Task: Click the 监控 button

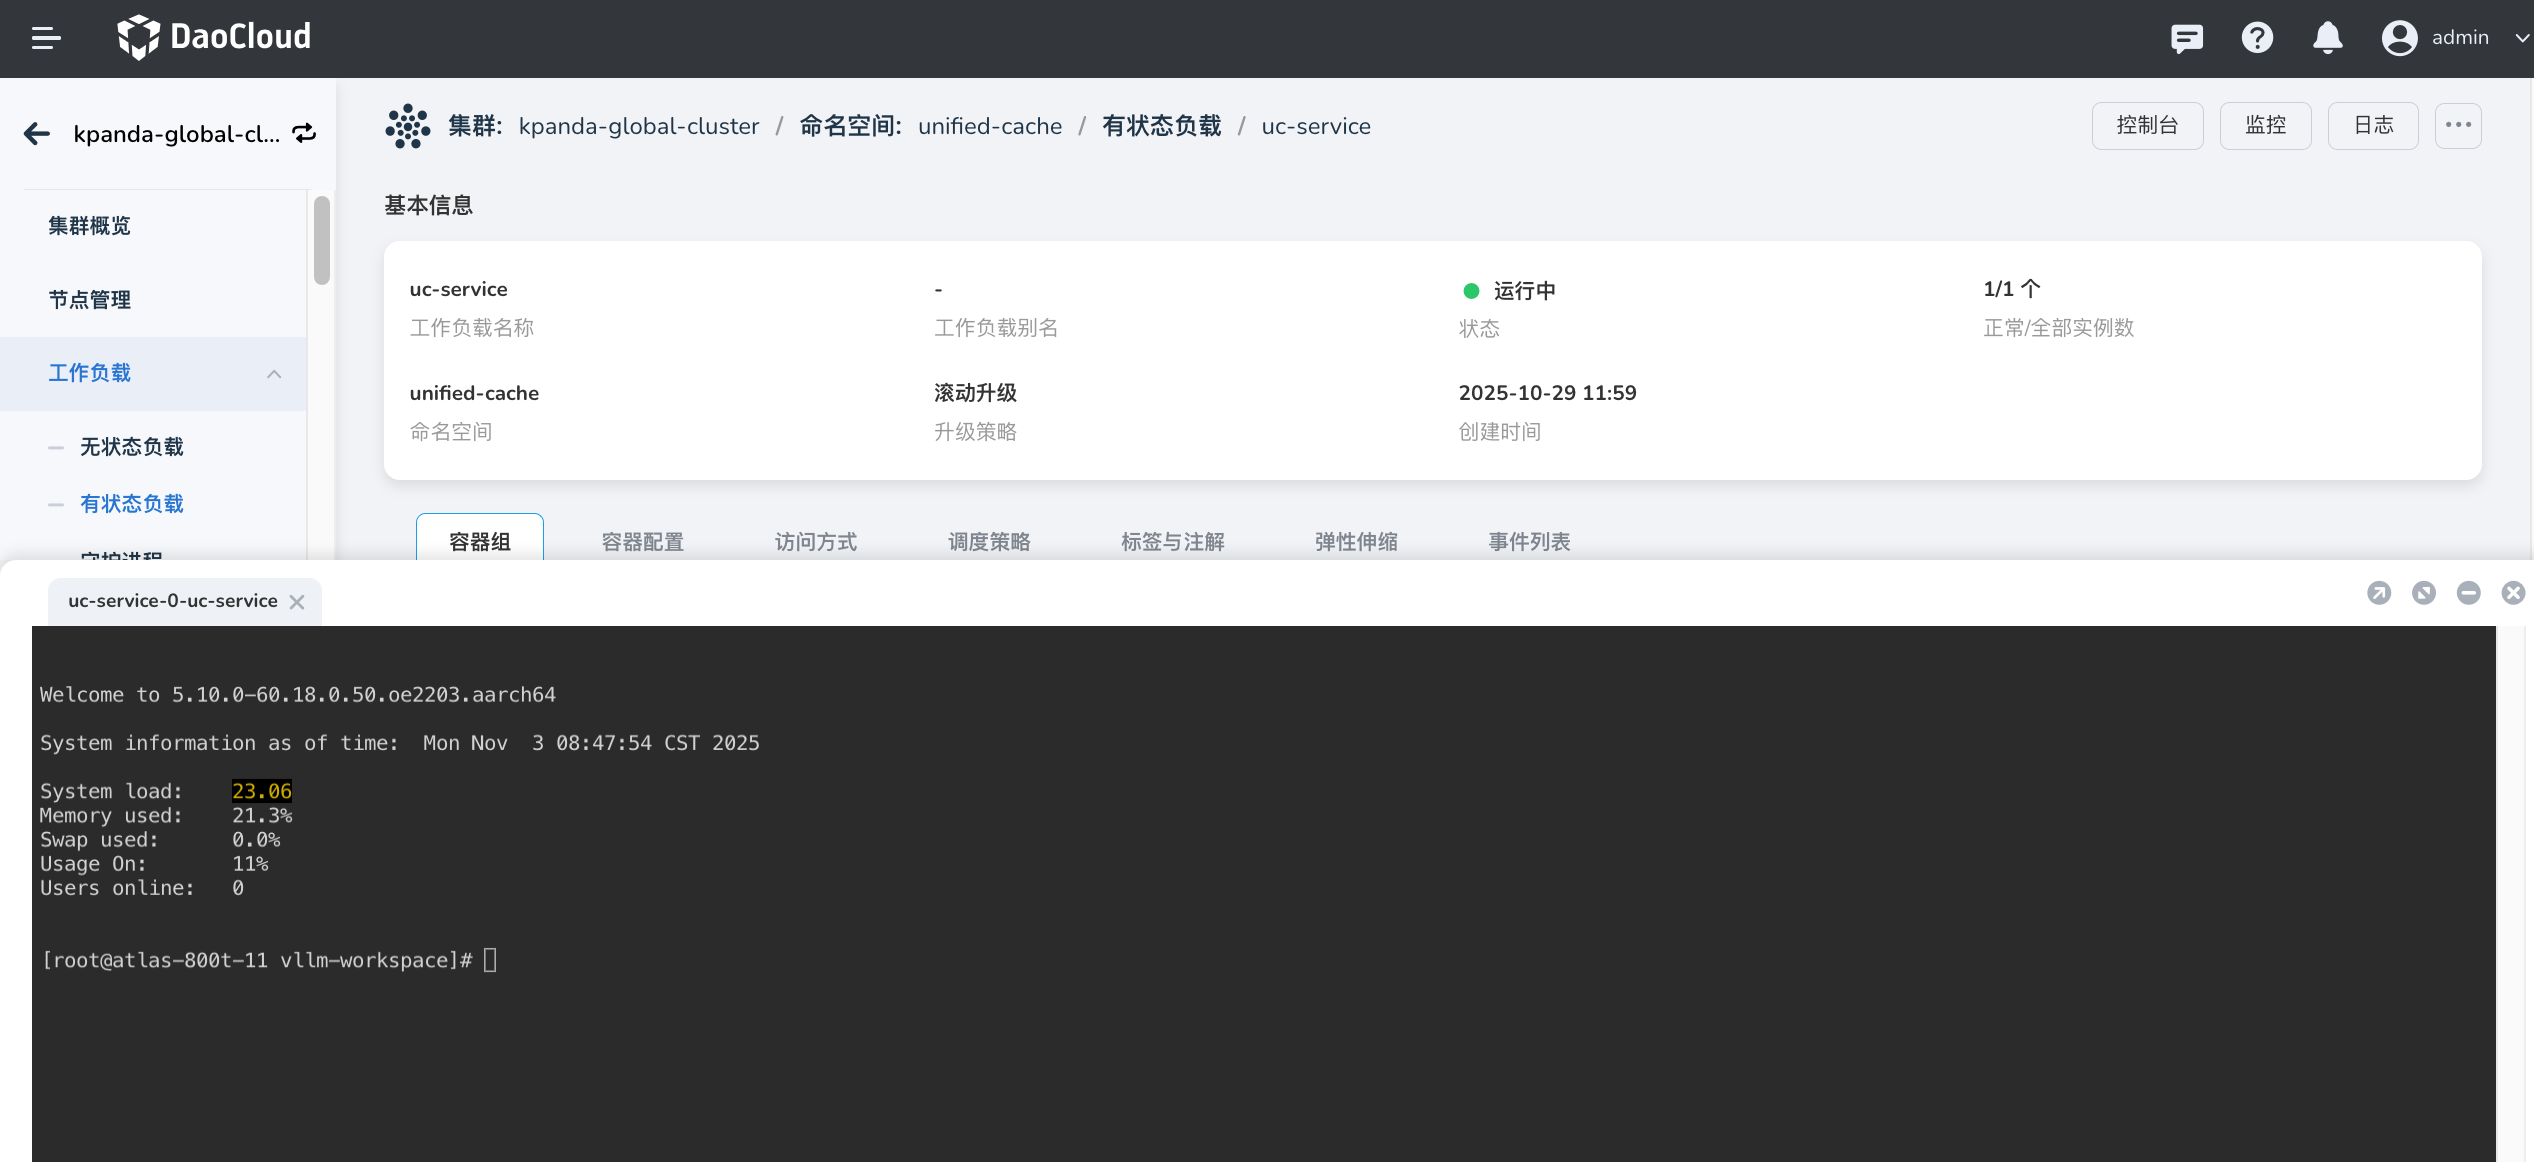Action: 2264,126
